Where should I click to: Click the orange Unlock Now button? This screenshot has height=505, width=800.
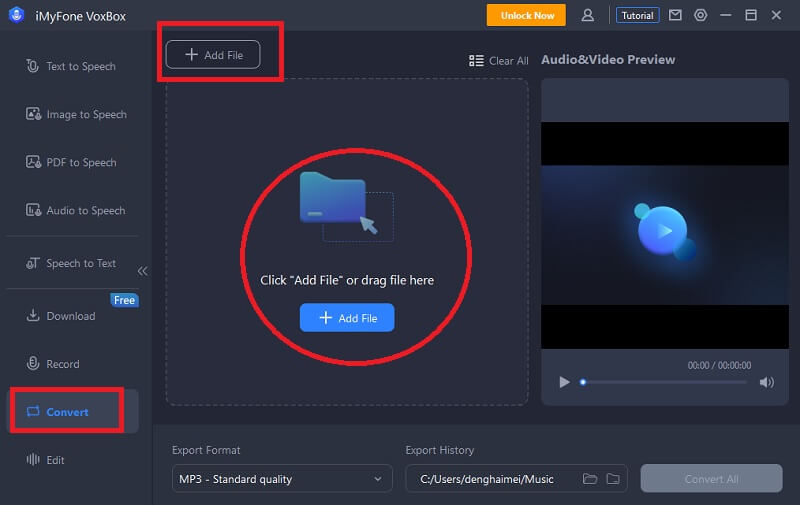click(x=527, y=15)
